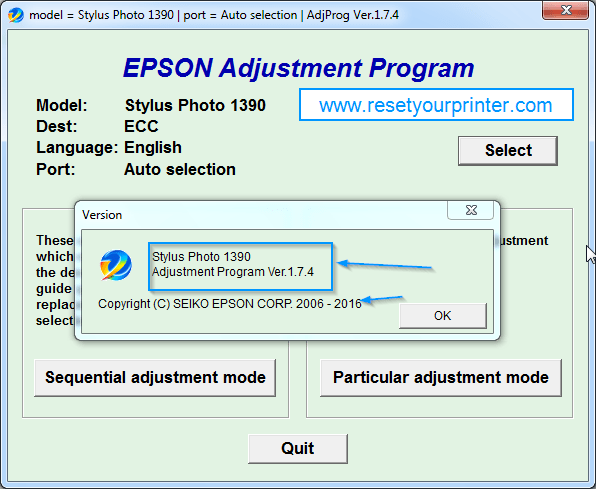Screen dimensions: 596x489
Task: Click the 'Stylus Photo 1390' model value
Action: click(x=195, y=105)
